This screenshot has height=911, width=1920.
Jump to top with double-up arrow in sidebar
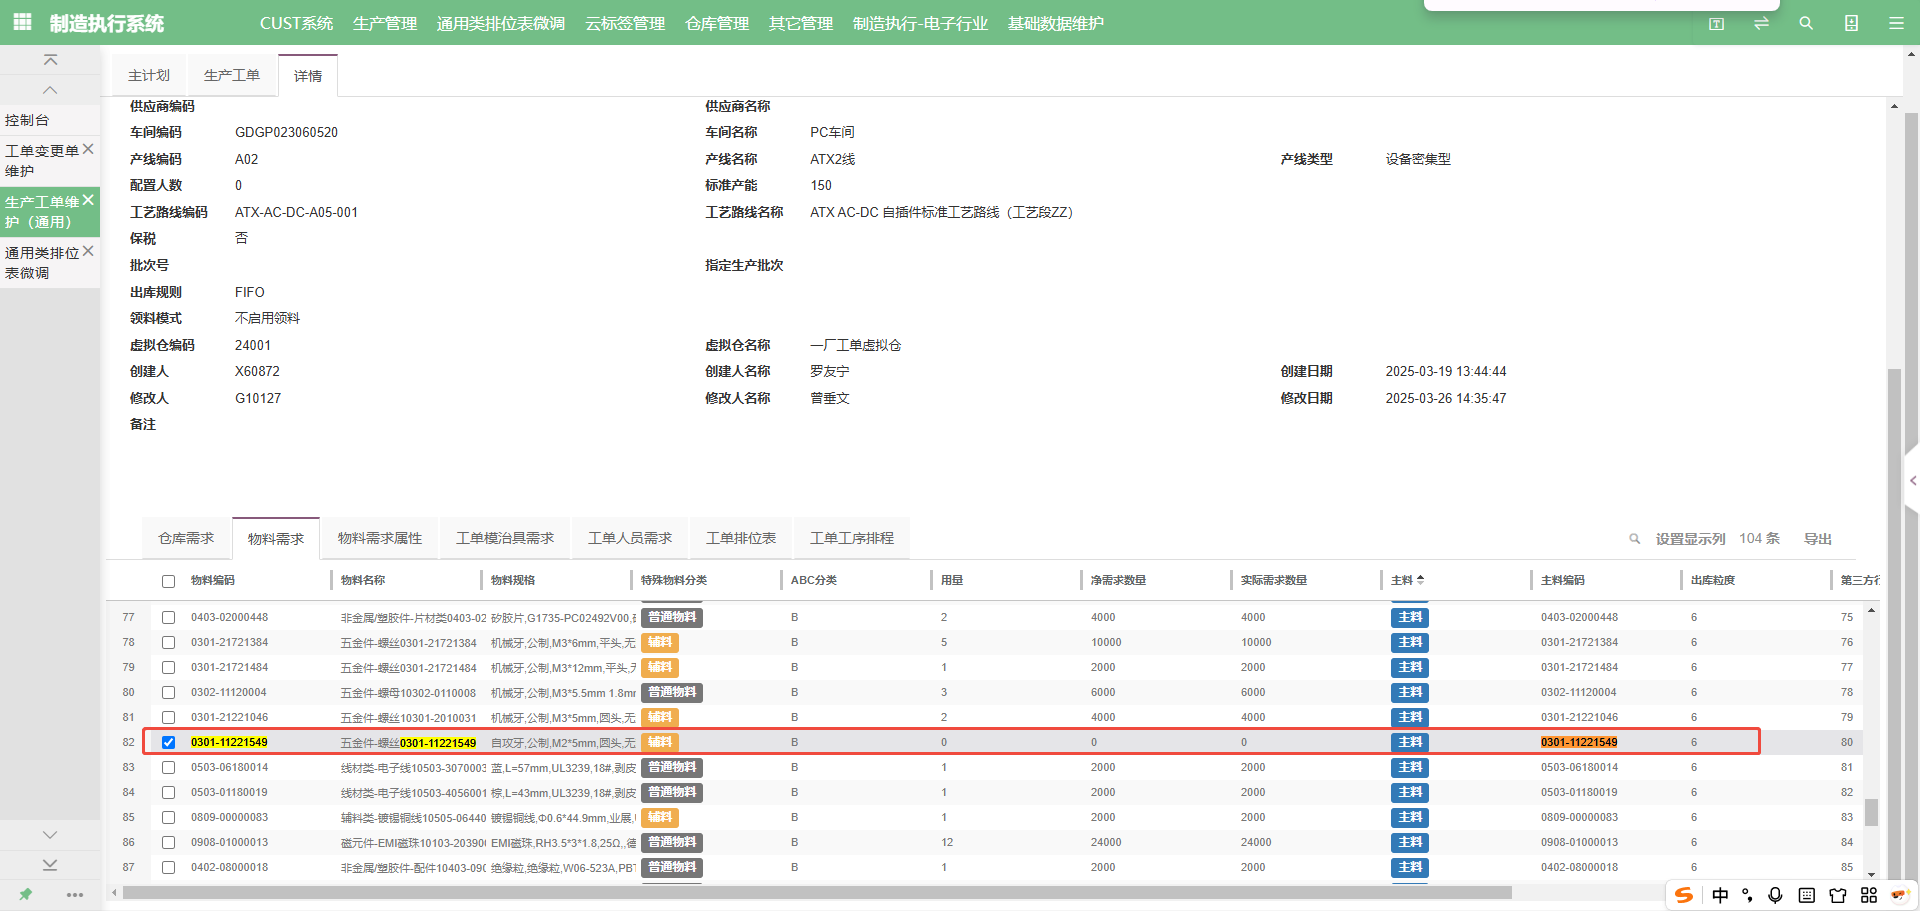[x=50, y=60]
